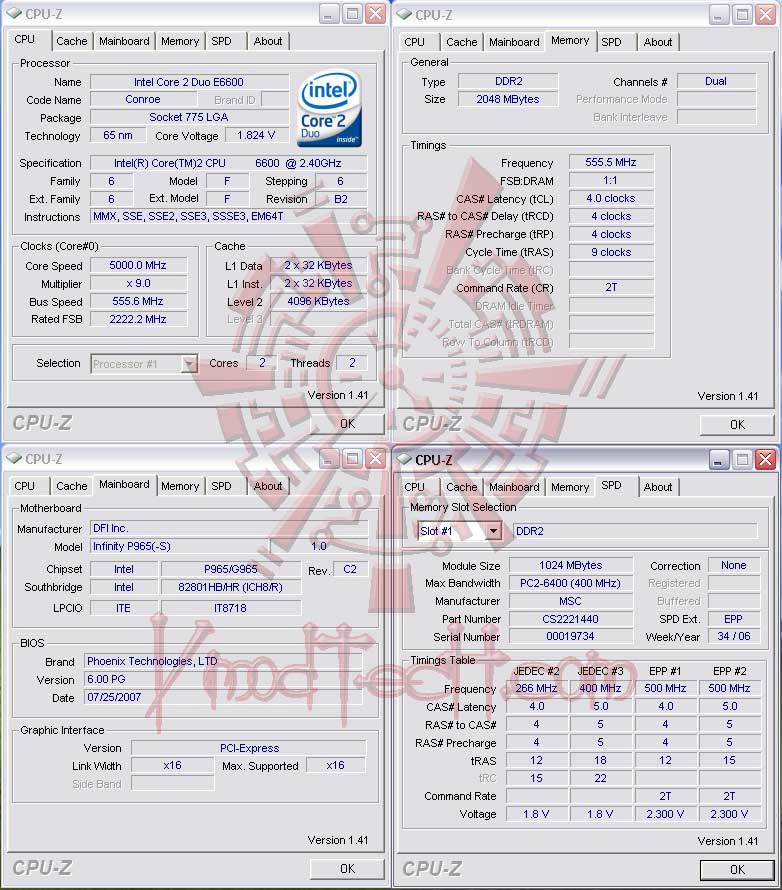This screenshot has height=890, width=782.
Task: Click the CPU-Z title icon in the Mainboard window
Action: [x=15, y=458]
